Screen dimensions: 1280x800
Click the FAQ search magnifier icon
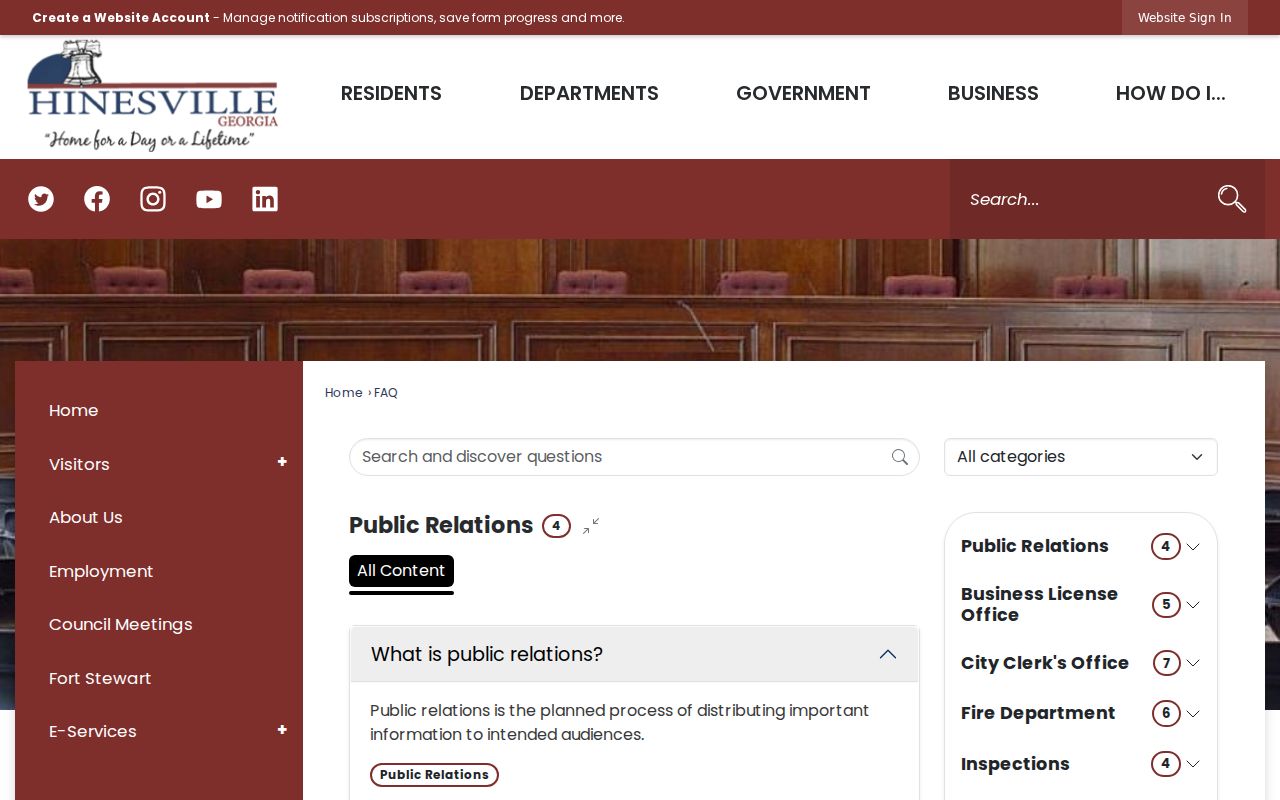[900, 457]
